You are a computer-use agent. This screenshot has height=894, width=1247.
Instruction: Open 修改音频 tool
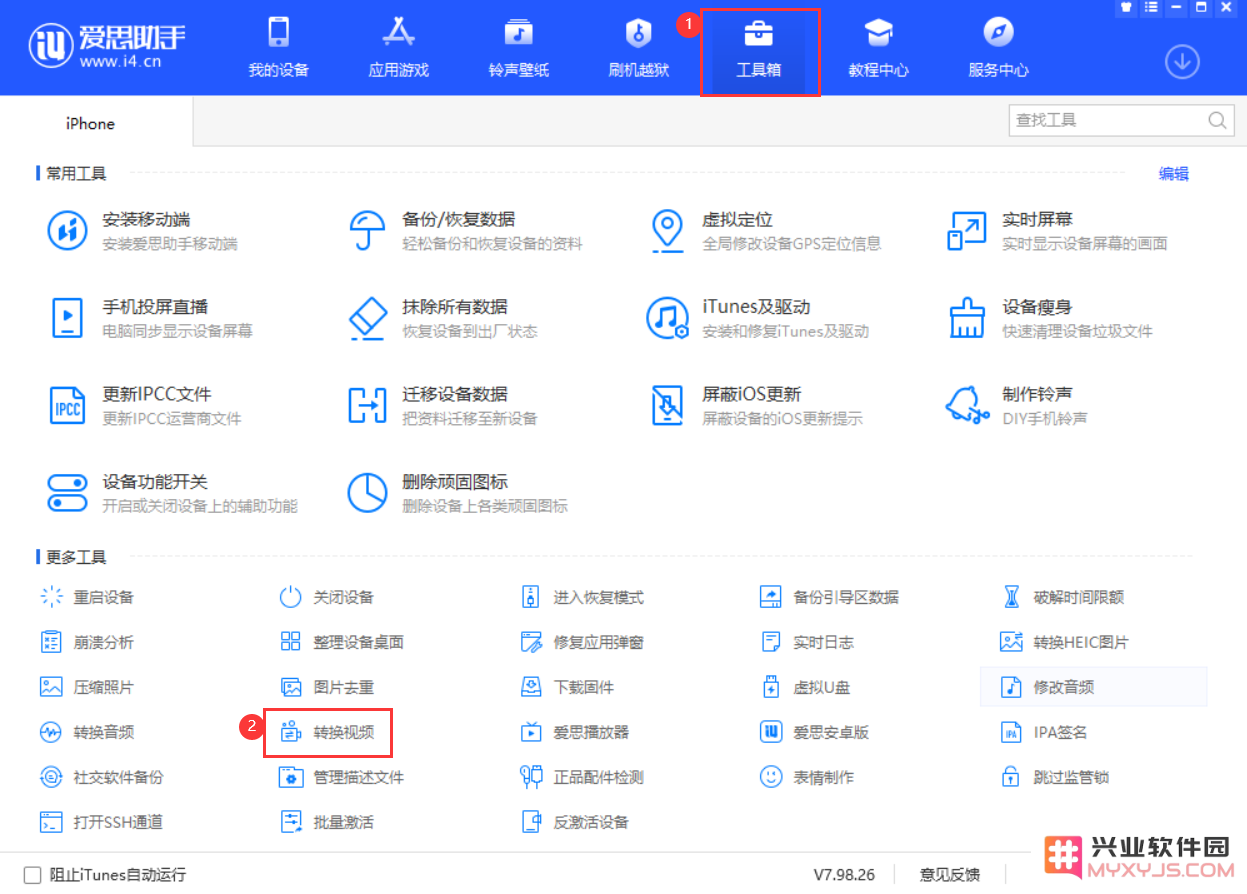point(1094,687)
